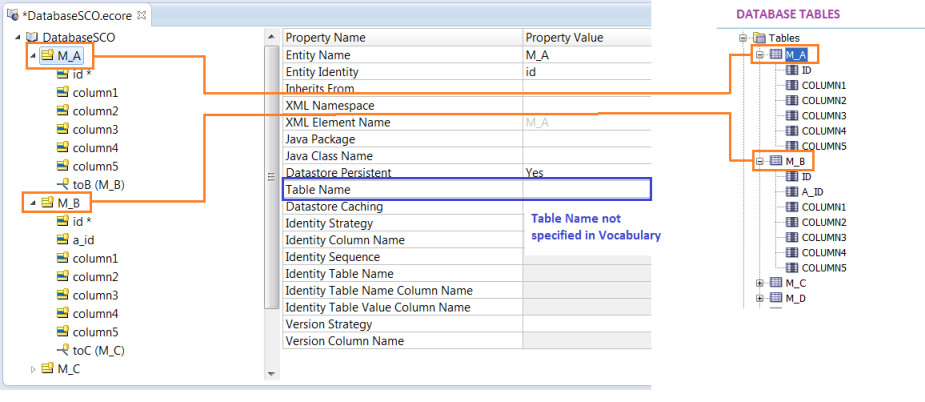Expand the M_C entity in ecore tree
The height and width of the screenshot is (402, 925).
point(33,369)
